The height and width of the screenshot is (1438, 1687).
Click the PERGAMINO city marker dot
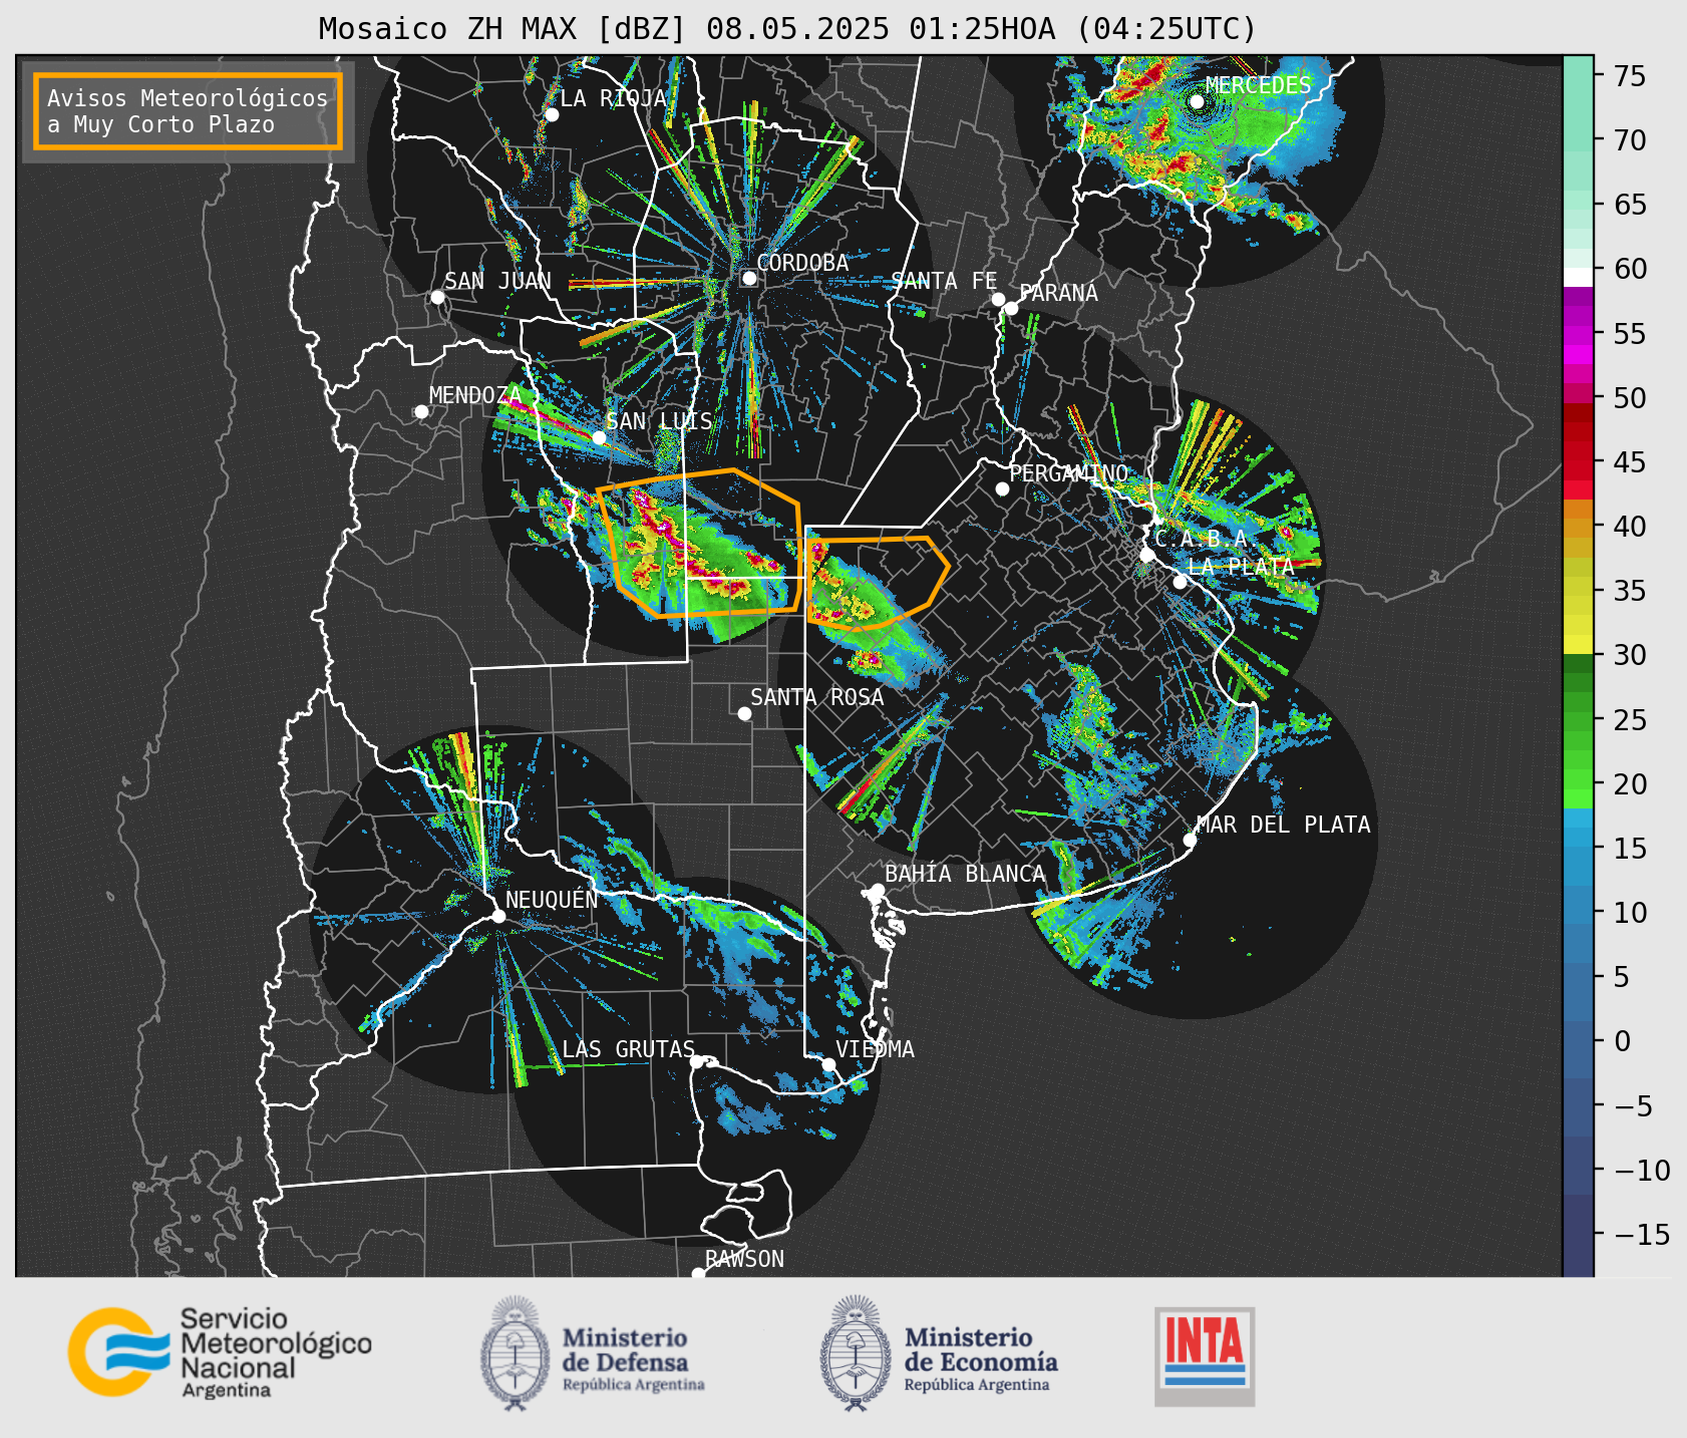point(1002,489)
